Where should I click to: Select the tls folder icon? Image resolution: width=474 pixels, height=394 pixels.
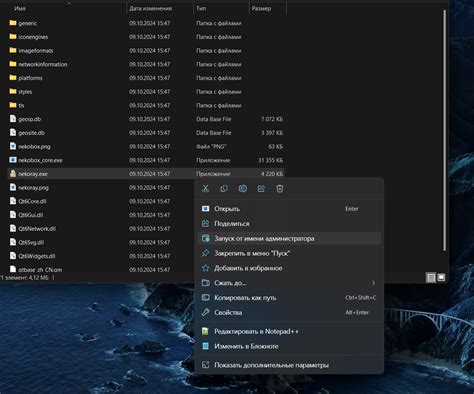(x=13, y=105)
